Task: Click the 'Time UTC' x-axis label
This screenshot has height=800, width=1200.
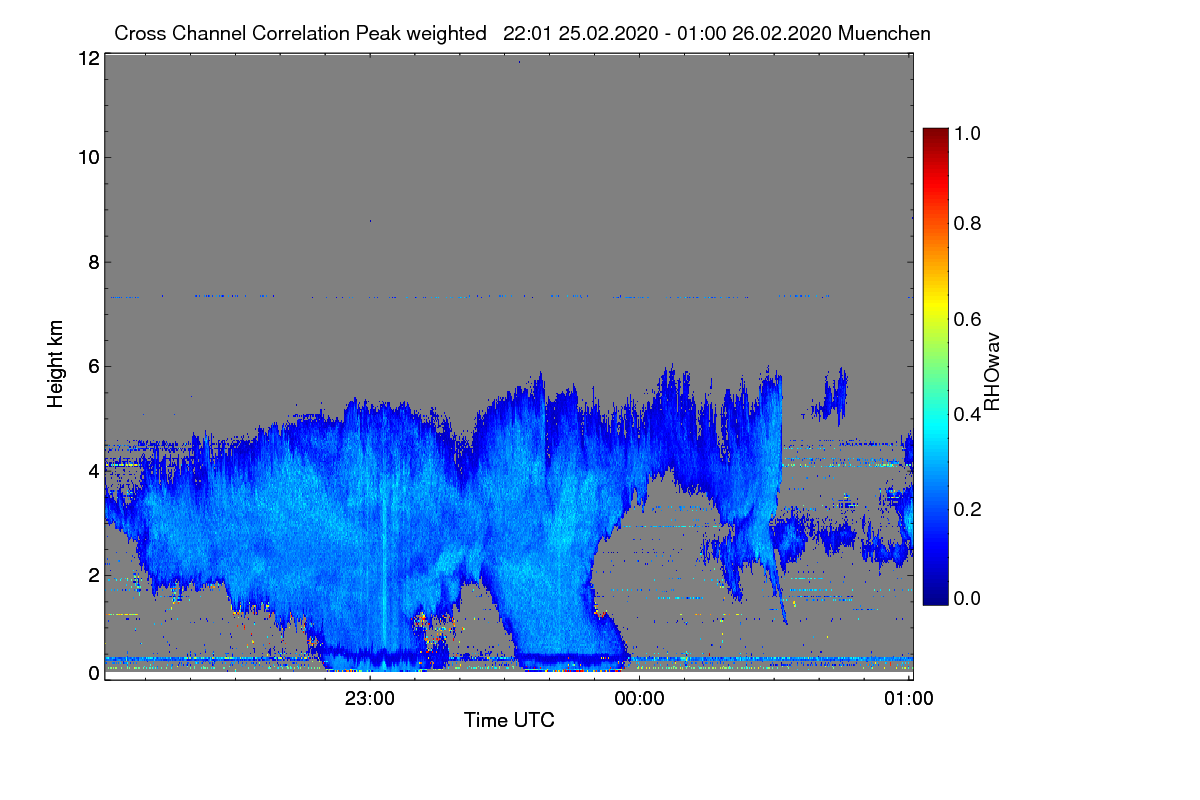Action: click(509, 720)
